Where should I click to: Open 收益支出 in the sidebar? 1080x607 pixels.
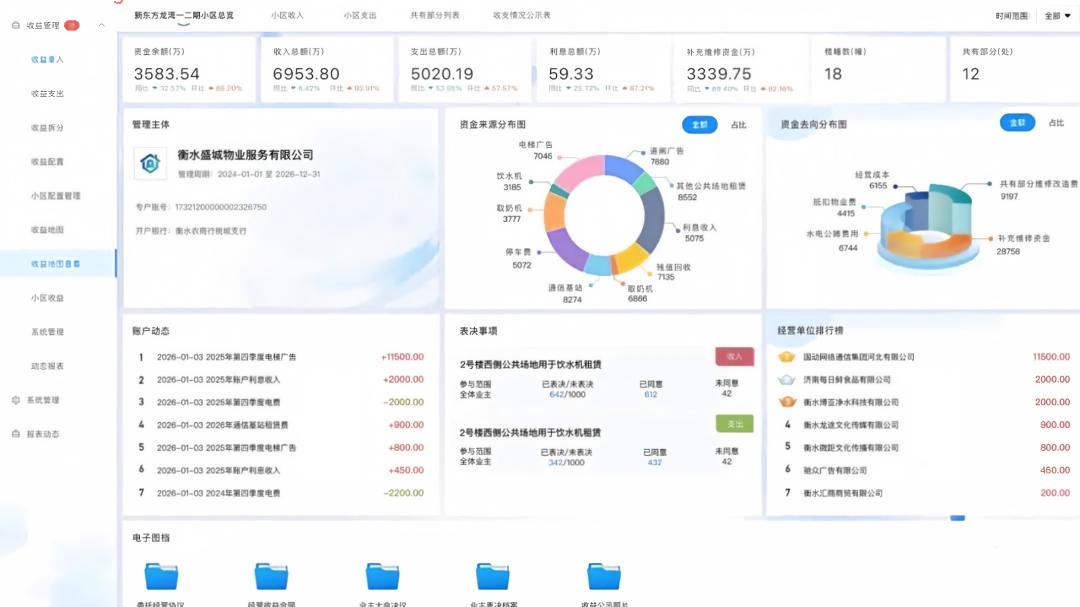pos(48,94)
